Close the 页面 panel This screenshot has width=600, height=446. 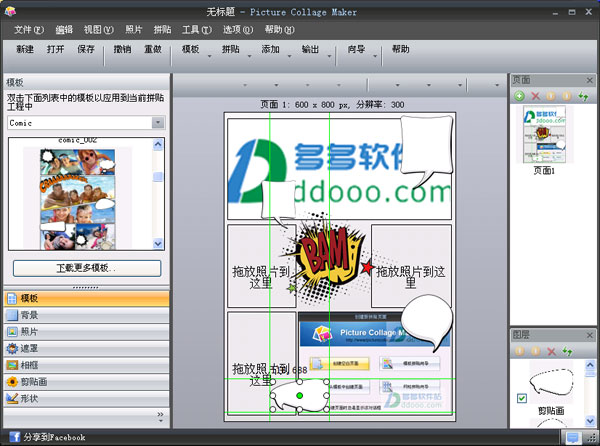[x=589, y=80]
